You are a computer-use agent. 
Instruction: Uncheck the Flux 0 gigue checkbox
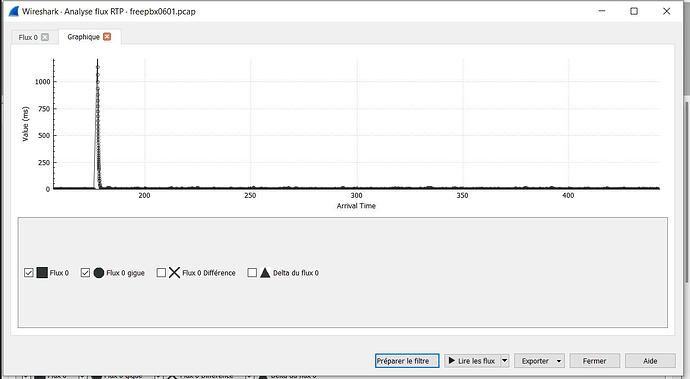click(85, 273)
